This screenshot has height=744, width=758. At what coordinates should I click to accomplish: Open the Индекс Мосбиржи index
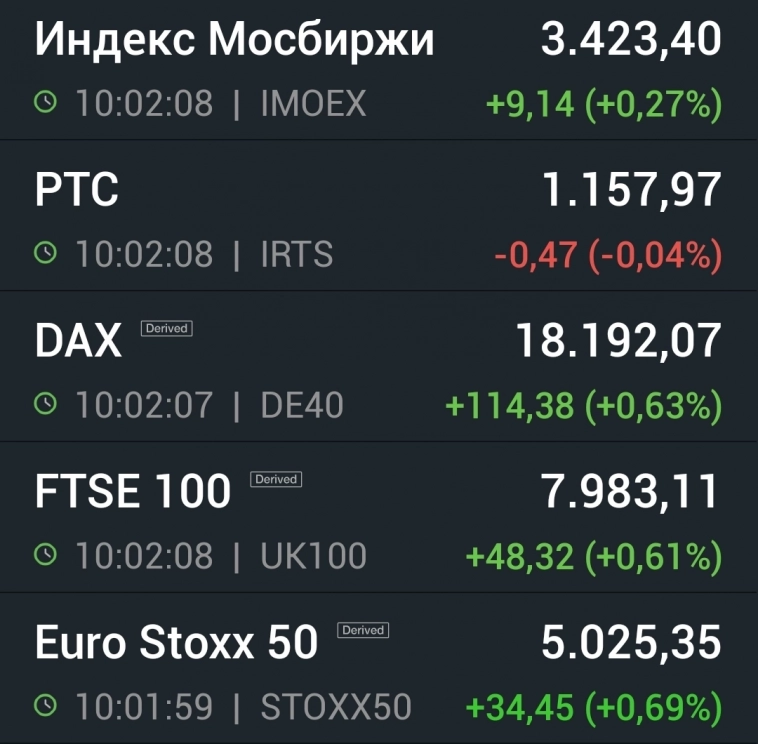[235, 40]
